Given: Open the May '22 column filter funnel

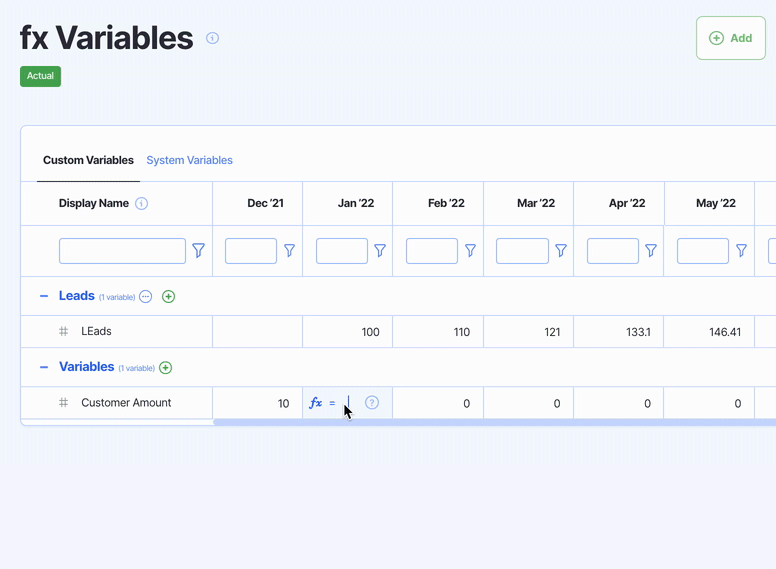Looking at the screenshot, I should click(741, 251).
